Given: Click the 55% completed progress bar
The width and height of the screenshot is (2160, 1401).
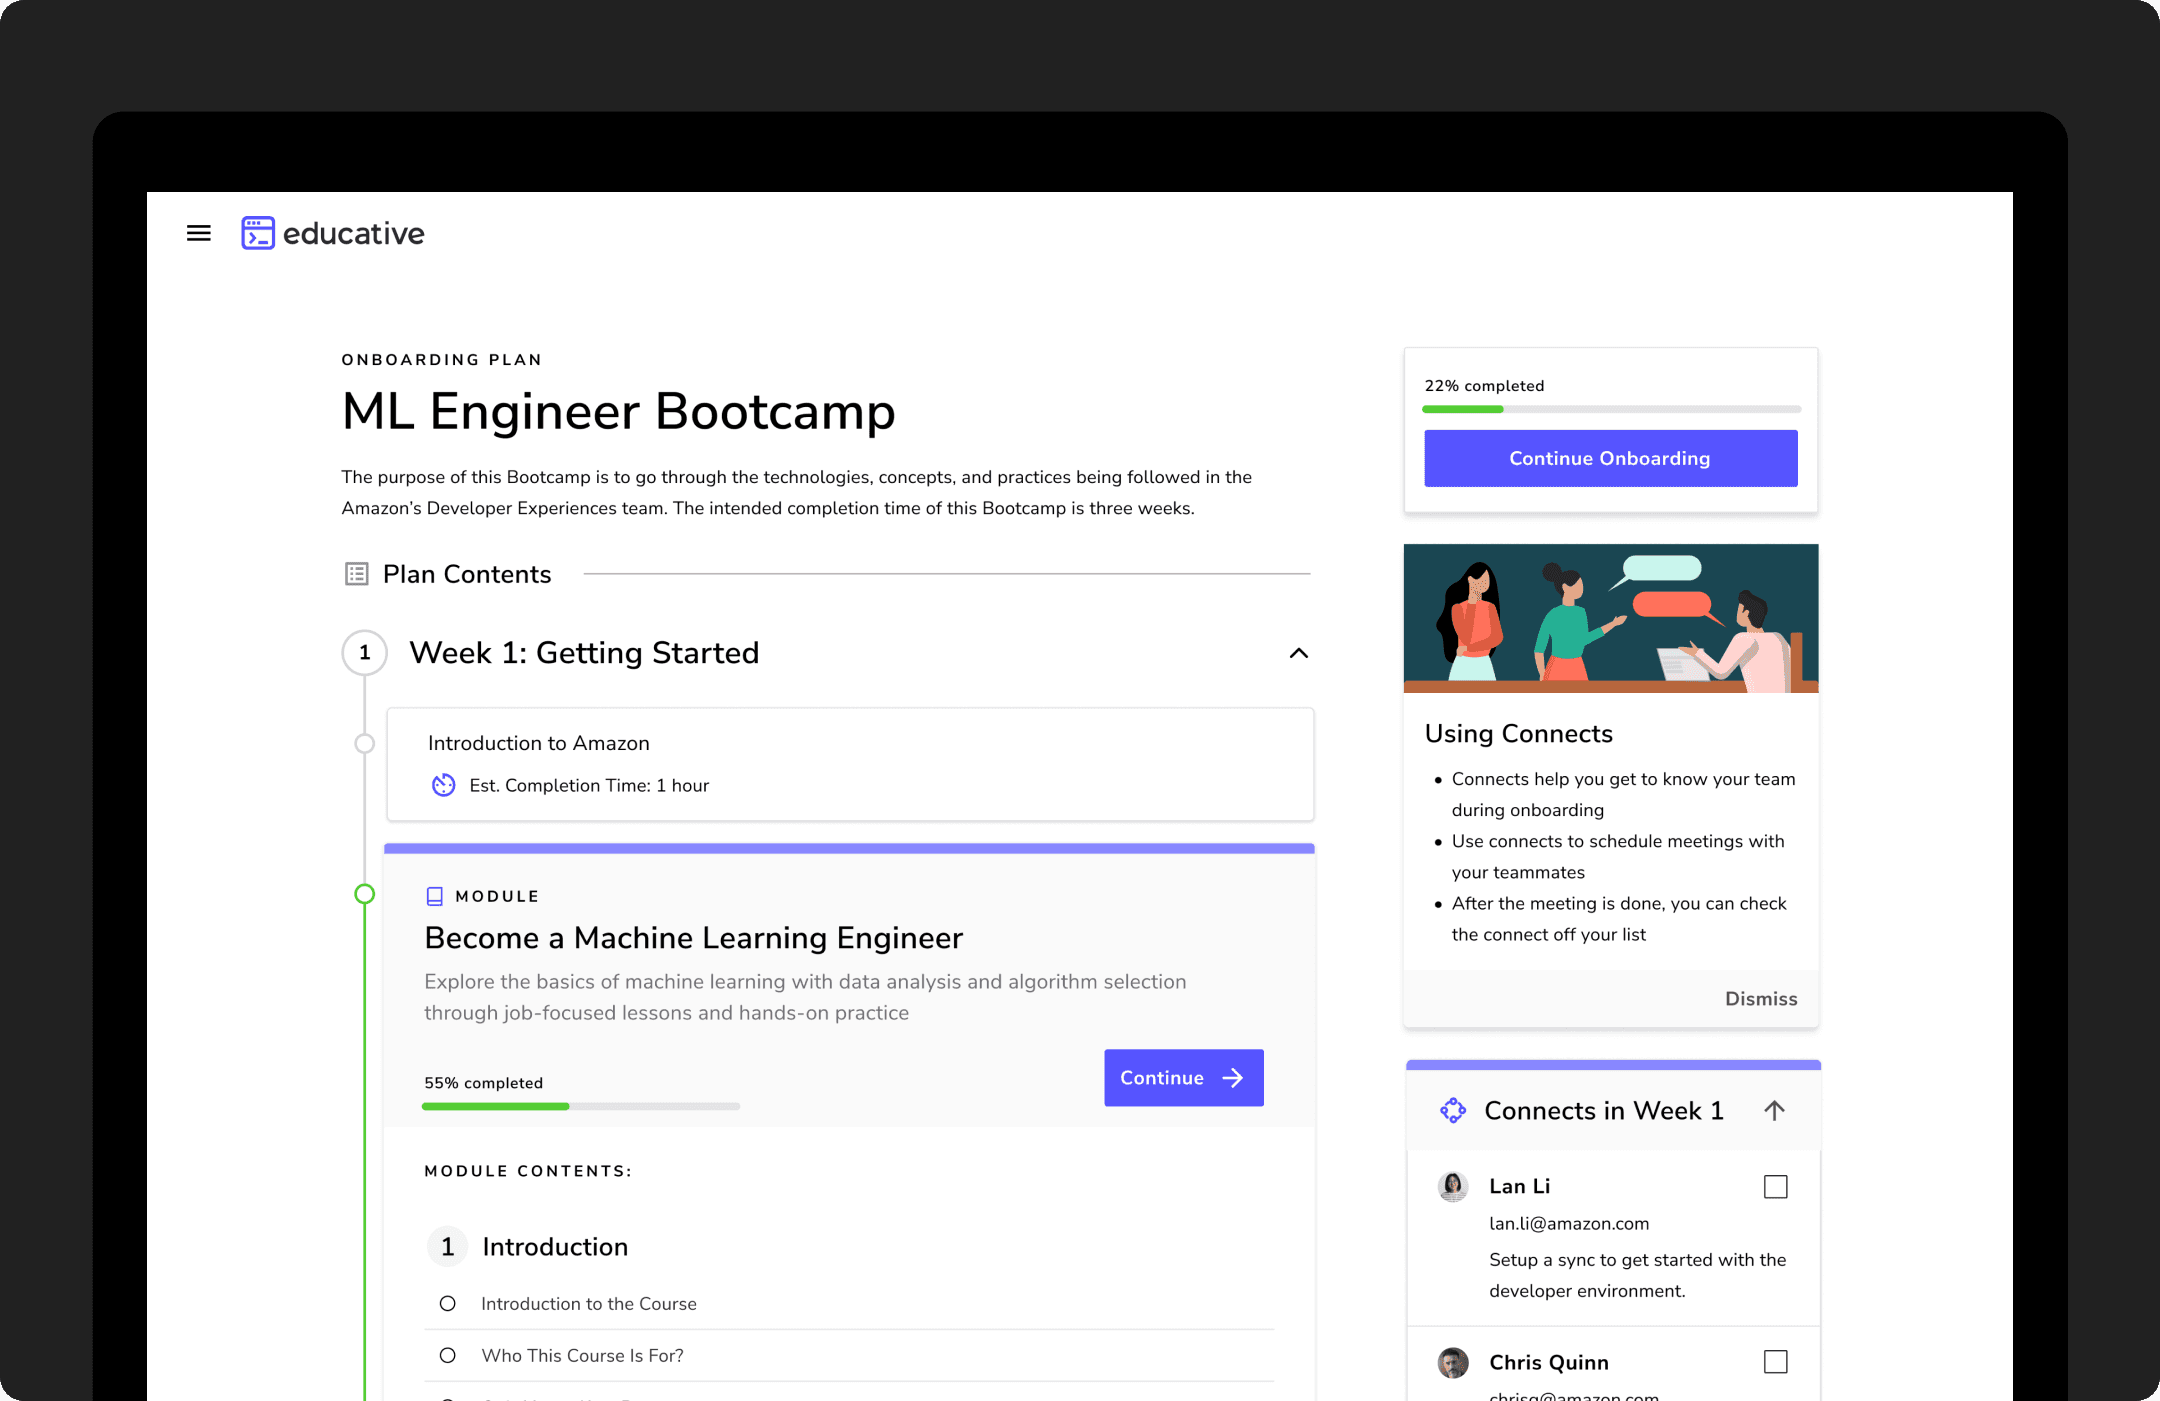Looking at the screenshot, I should (580, 1106).
